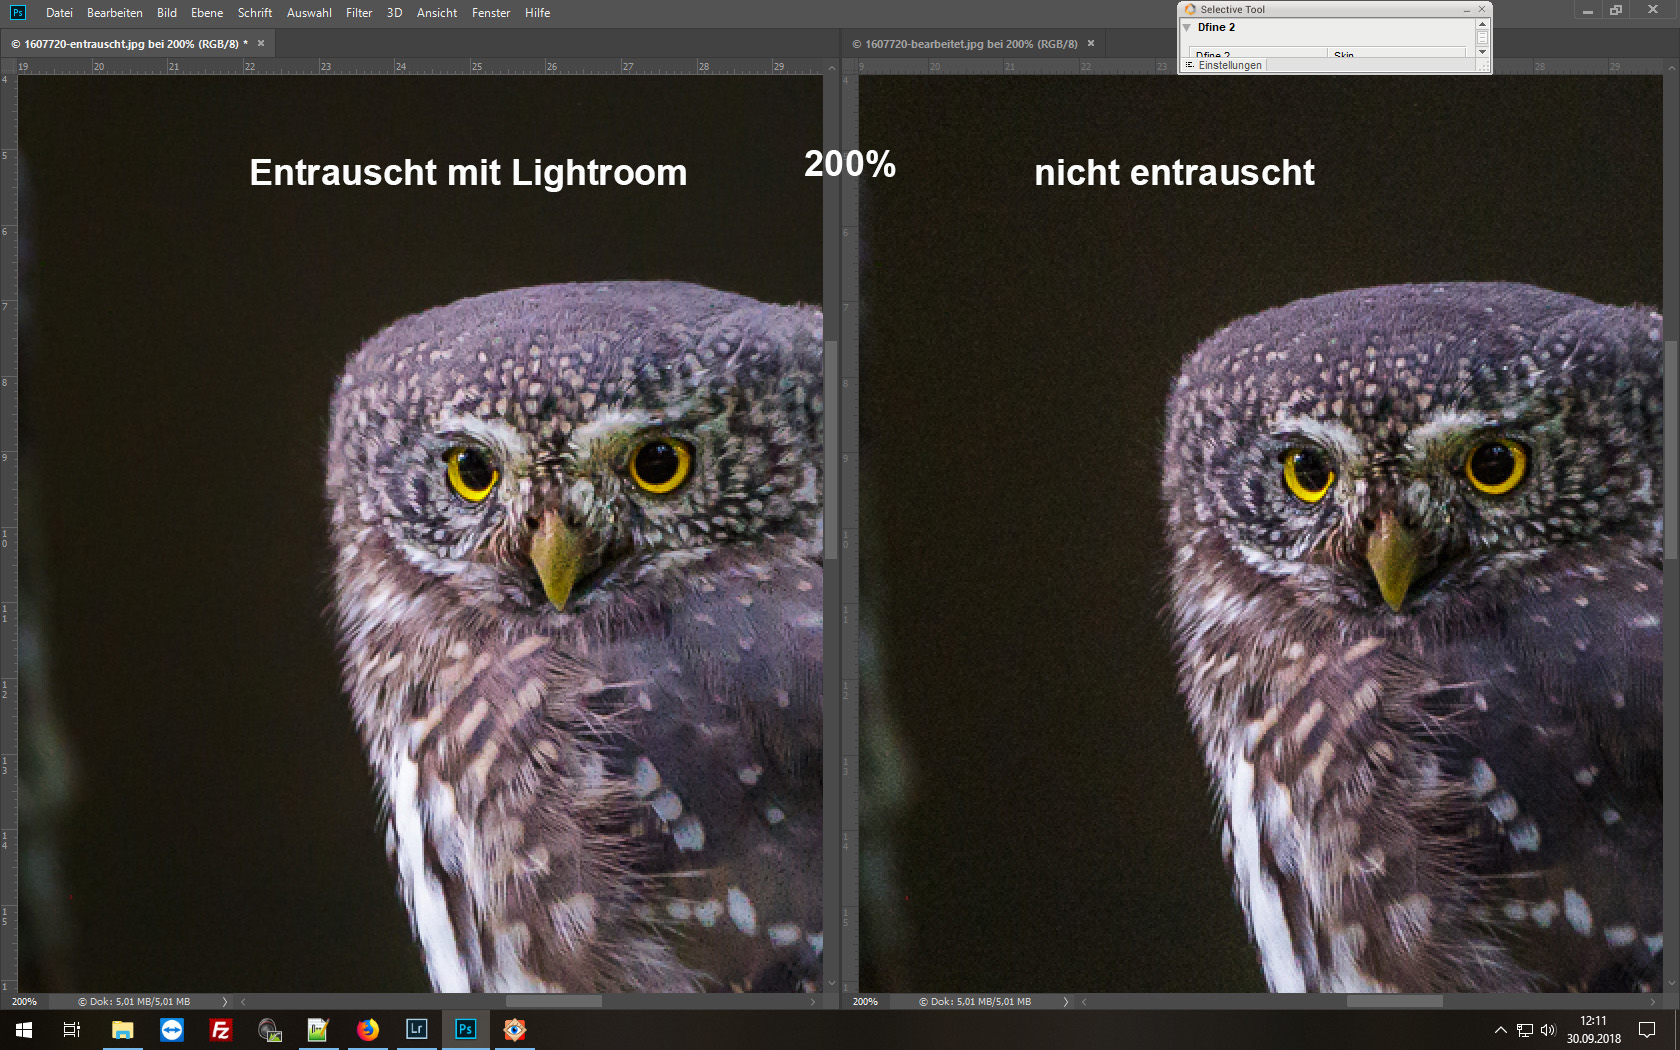
Task: Open Lightroom from the taskbar
Action: click(416, 1029)
